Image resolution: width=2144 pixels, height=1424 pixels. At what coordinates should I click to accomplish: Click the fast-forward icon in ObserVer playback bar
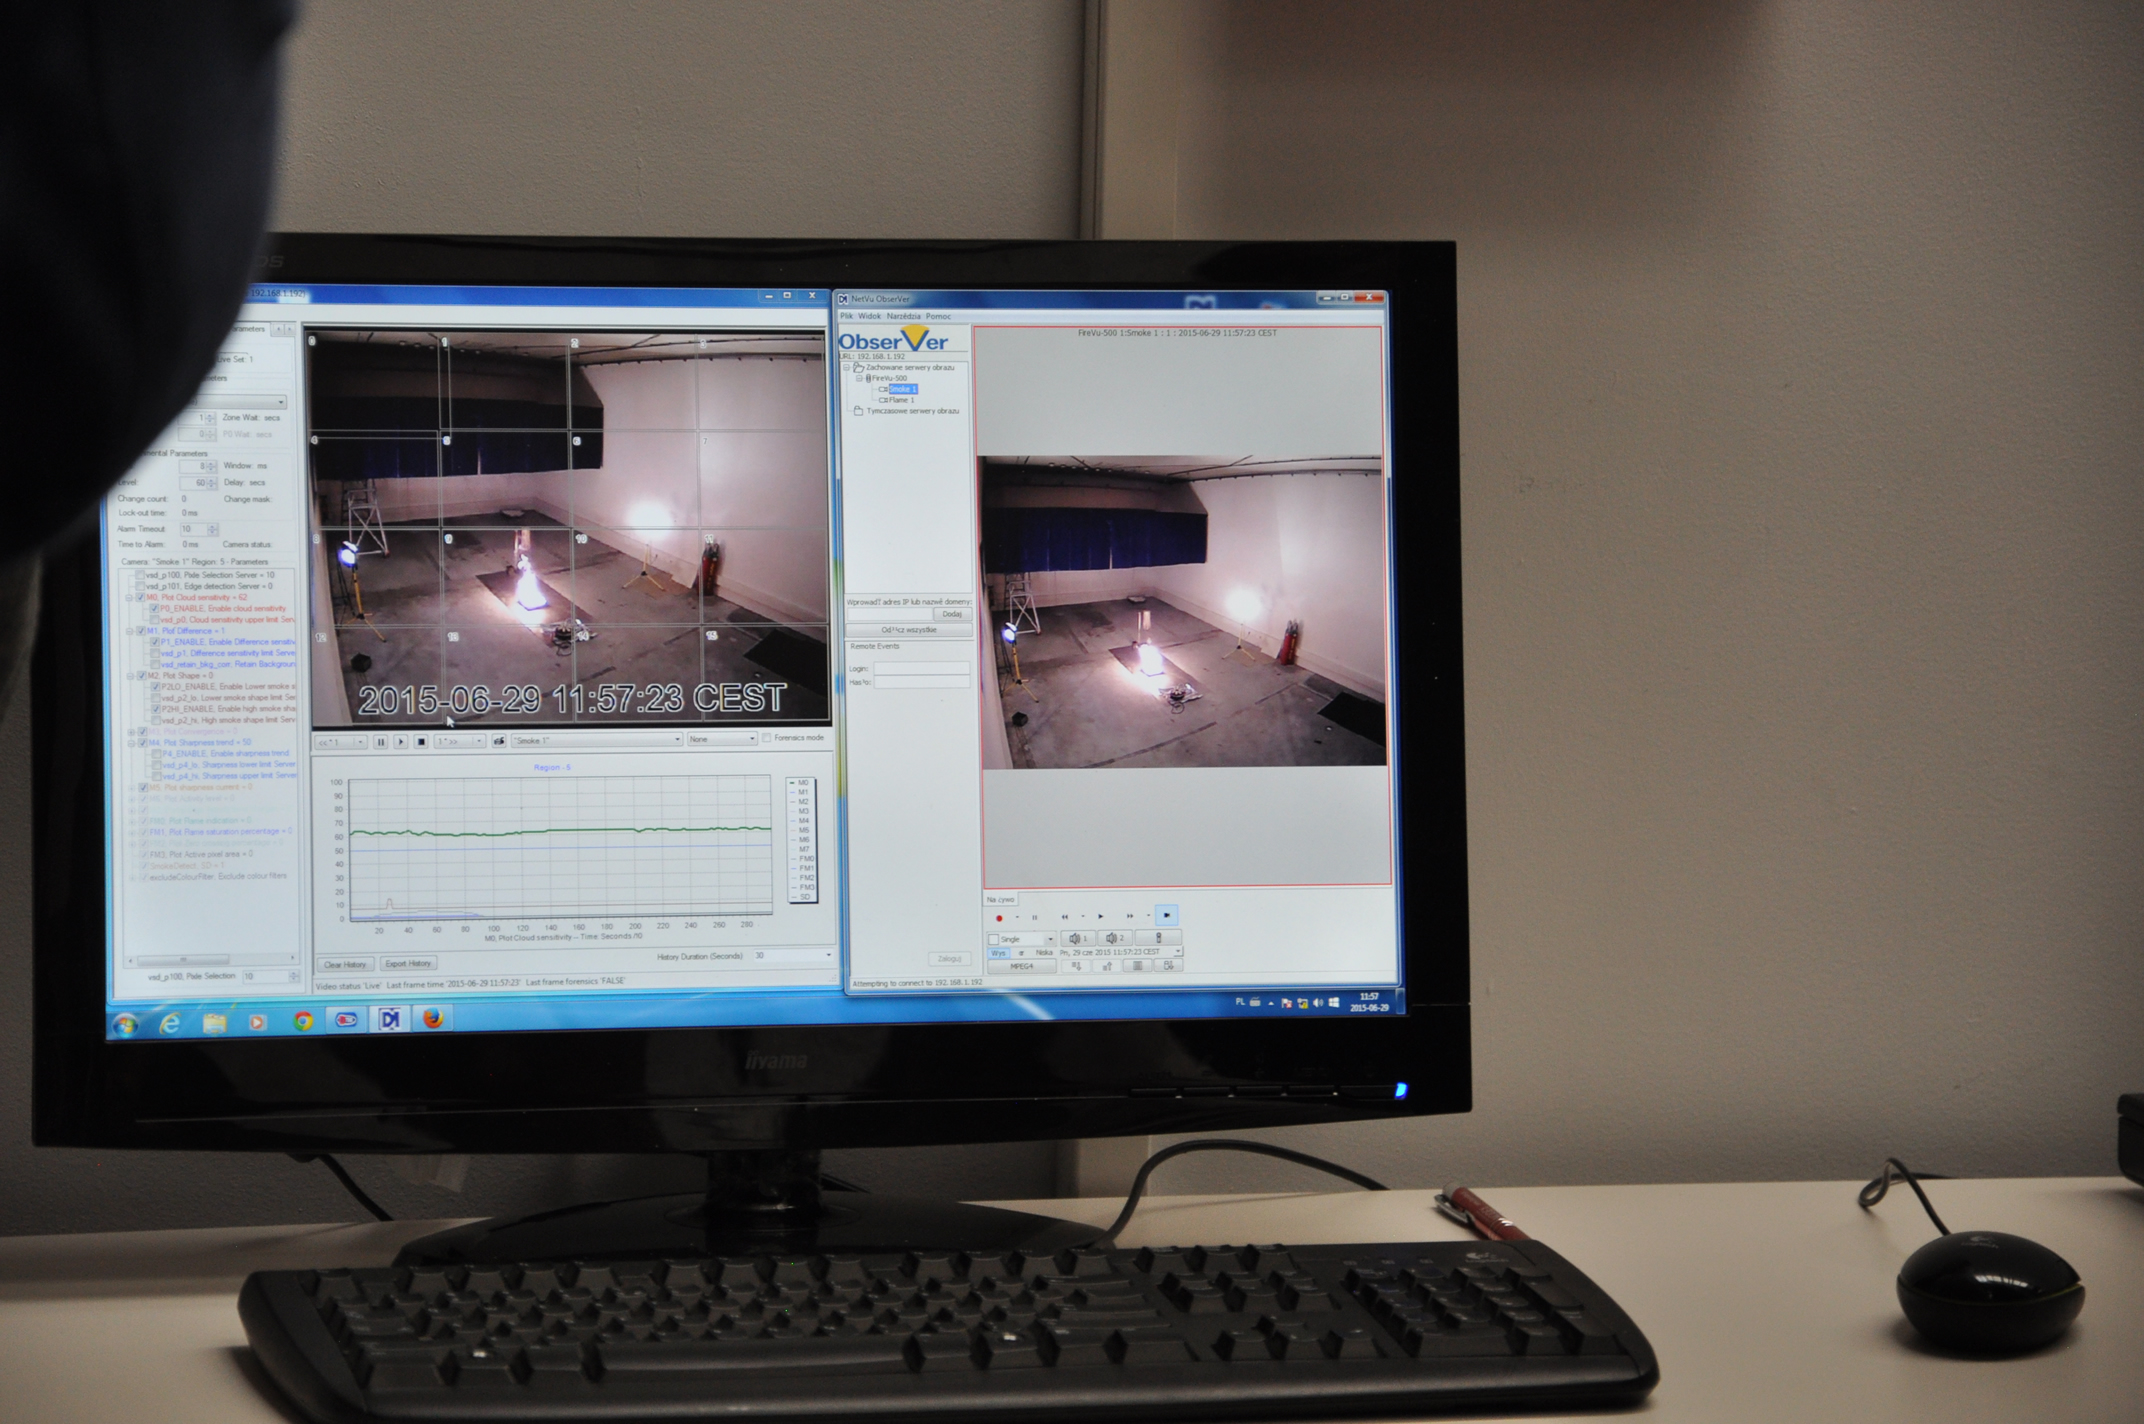point(1130,916)
